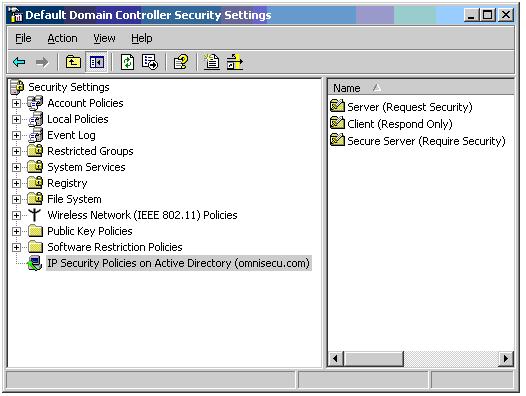Viewport: 526px width, 396px height.
Task: Click IP Security Policies node icon
Action: (x=35, y=263)
